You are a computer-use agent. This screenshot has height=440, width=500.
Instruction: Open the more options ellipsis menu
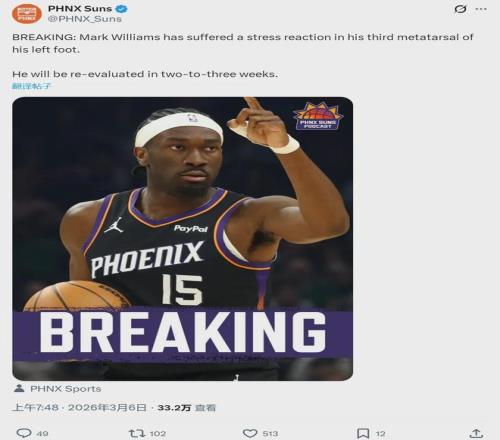coord(481,9)
